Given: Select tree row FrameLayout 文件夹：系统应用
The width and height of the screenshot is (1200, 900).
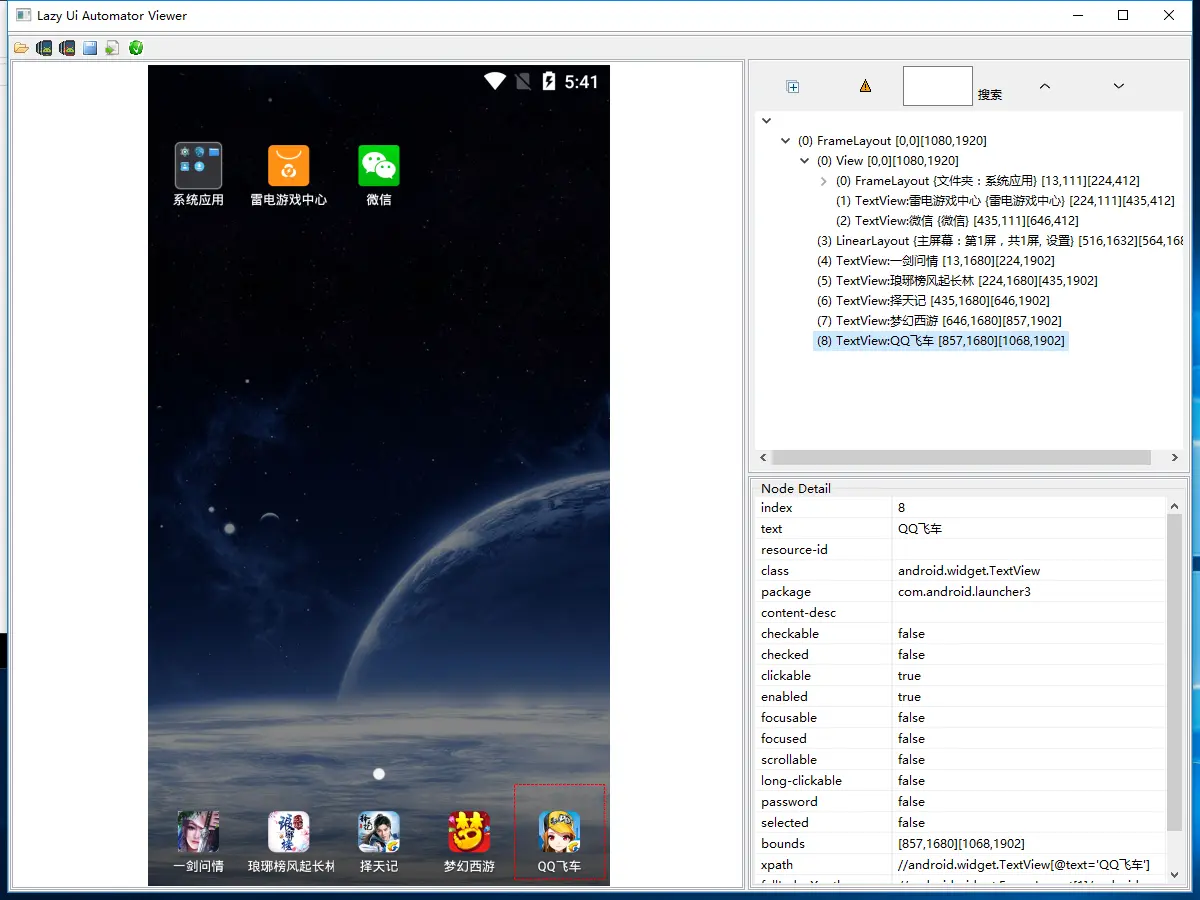Looking at the screenshot, I should tap(987, 181).
